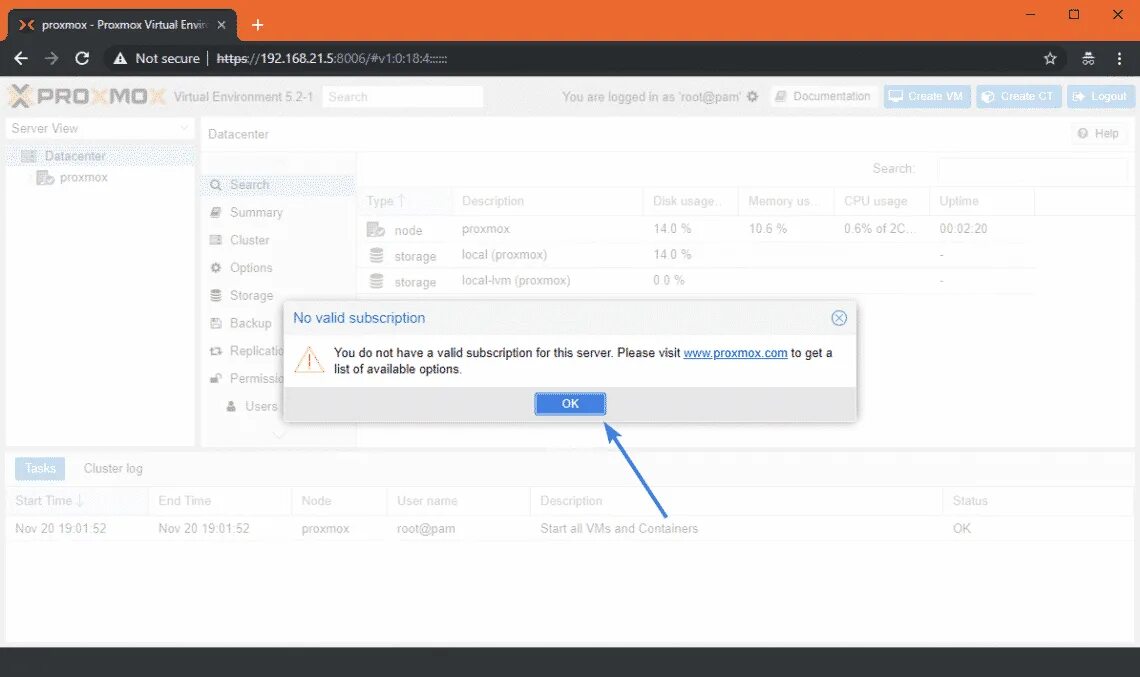Sort tasks by Start Time header

[77, 501]
